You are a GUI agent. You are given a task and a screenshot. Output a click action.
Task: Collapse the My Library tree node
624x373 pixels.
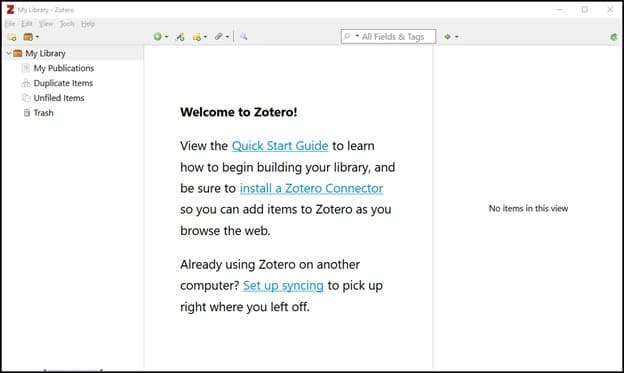[8, 53]
